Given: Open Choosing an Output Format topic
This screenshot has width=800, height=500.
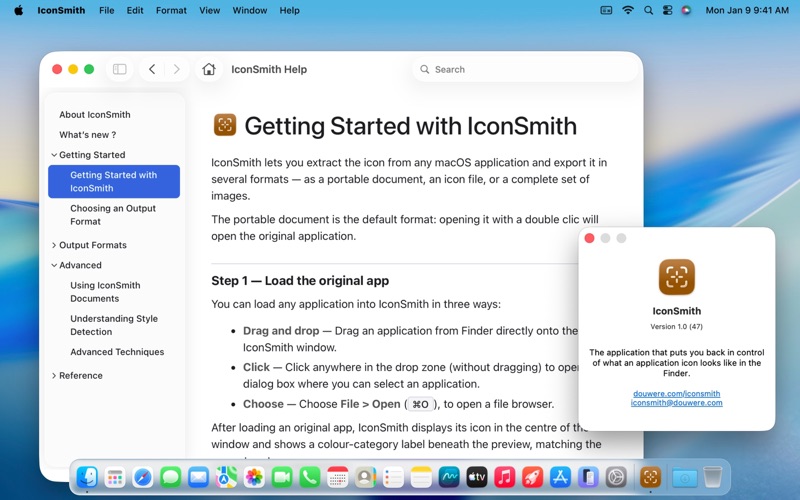Looking at the screenshot, I should [114, 215].
